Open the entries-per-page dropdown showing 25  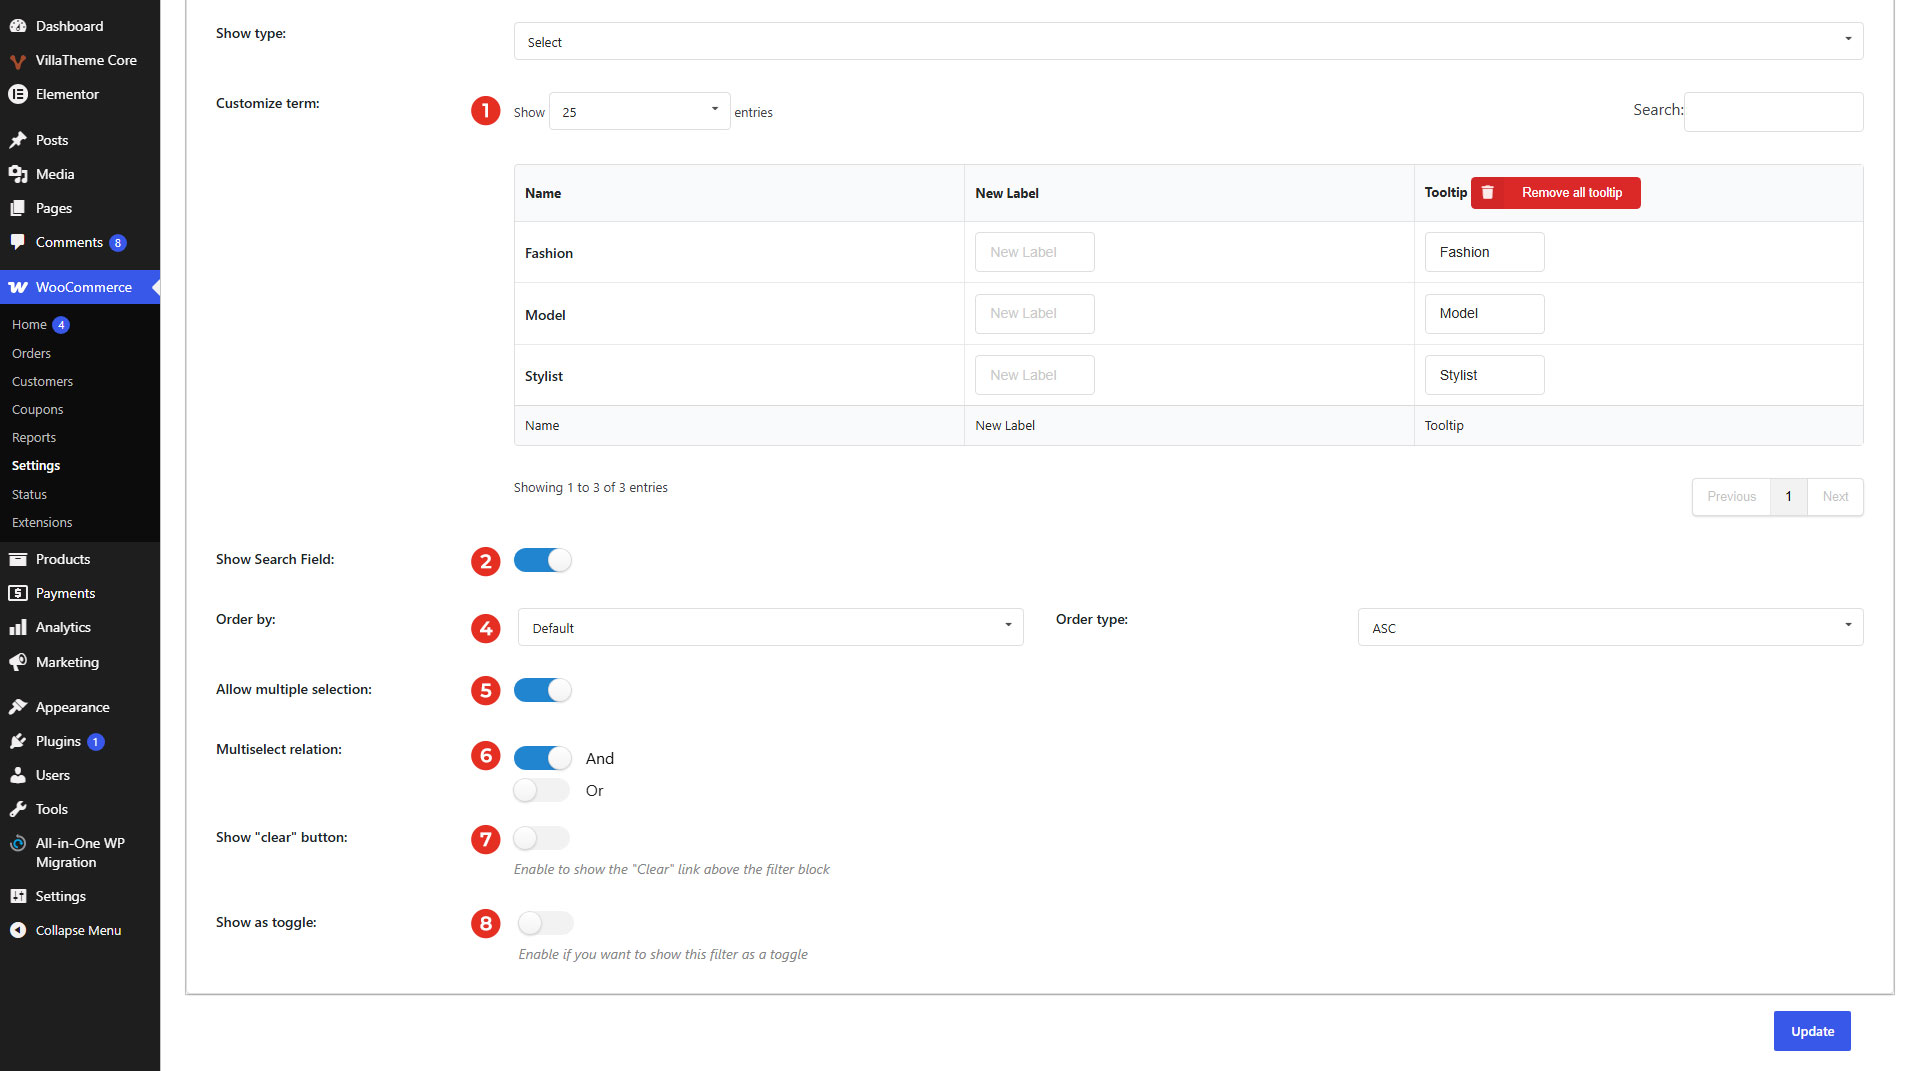[x=639, y=111]
